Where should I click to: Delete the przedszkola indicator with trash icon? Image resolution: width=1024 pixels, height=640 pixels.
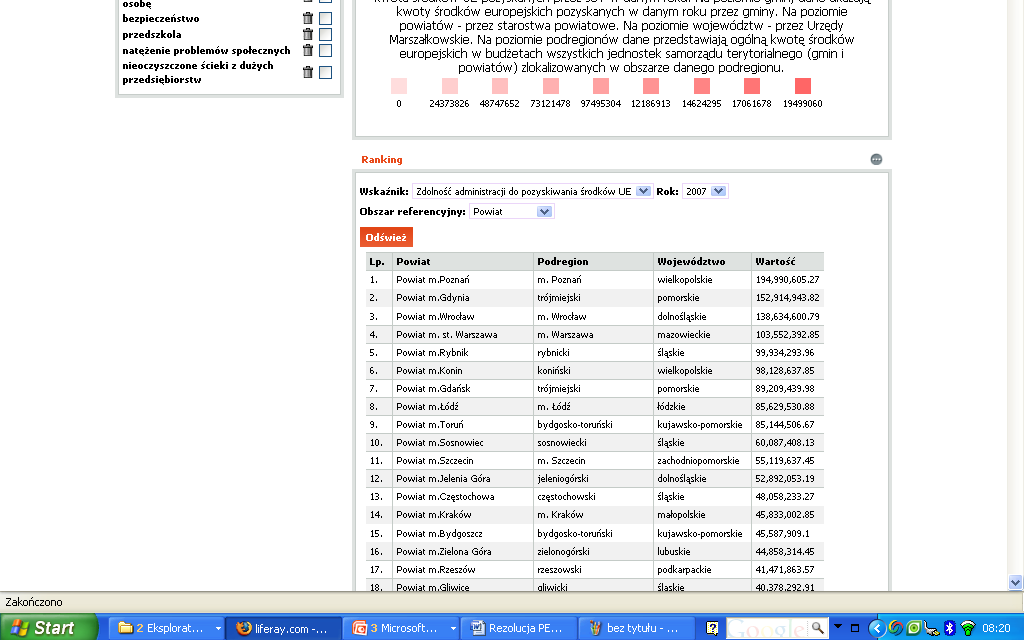coord(308,34)
